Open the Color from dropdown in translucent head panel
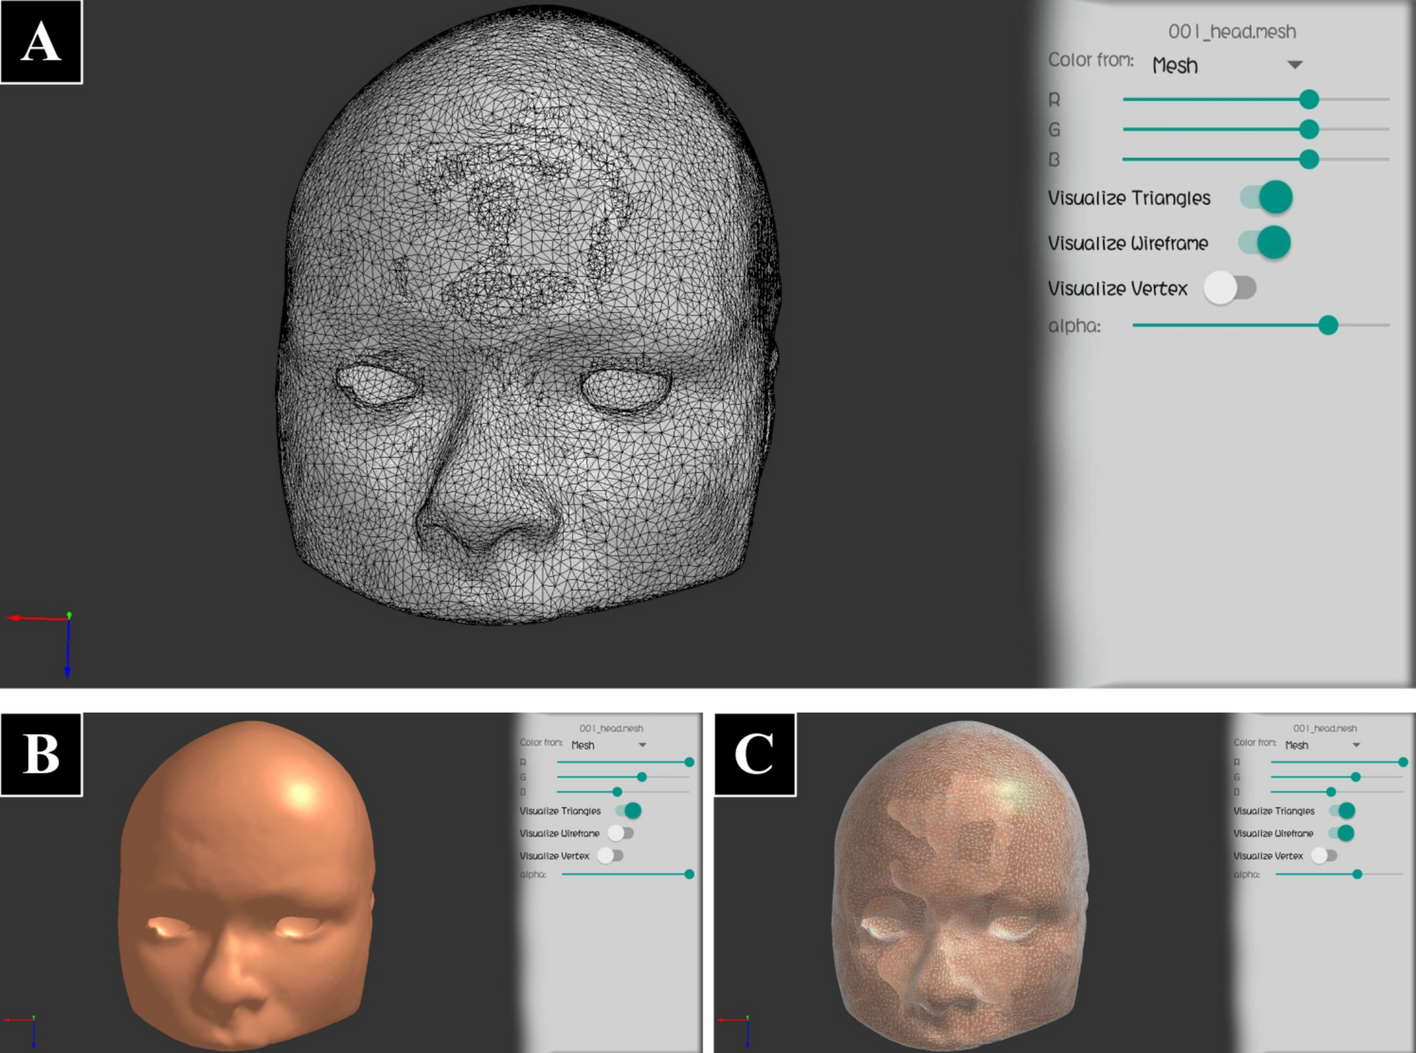The width and height of the screenshot is (1416, 1053). (1323, 745)
